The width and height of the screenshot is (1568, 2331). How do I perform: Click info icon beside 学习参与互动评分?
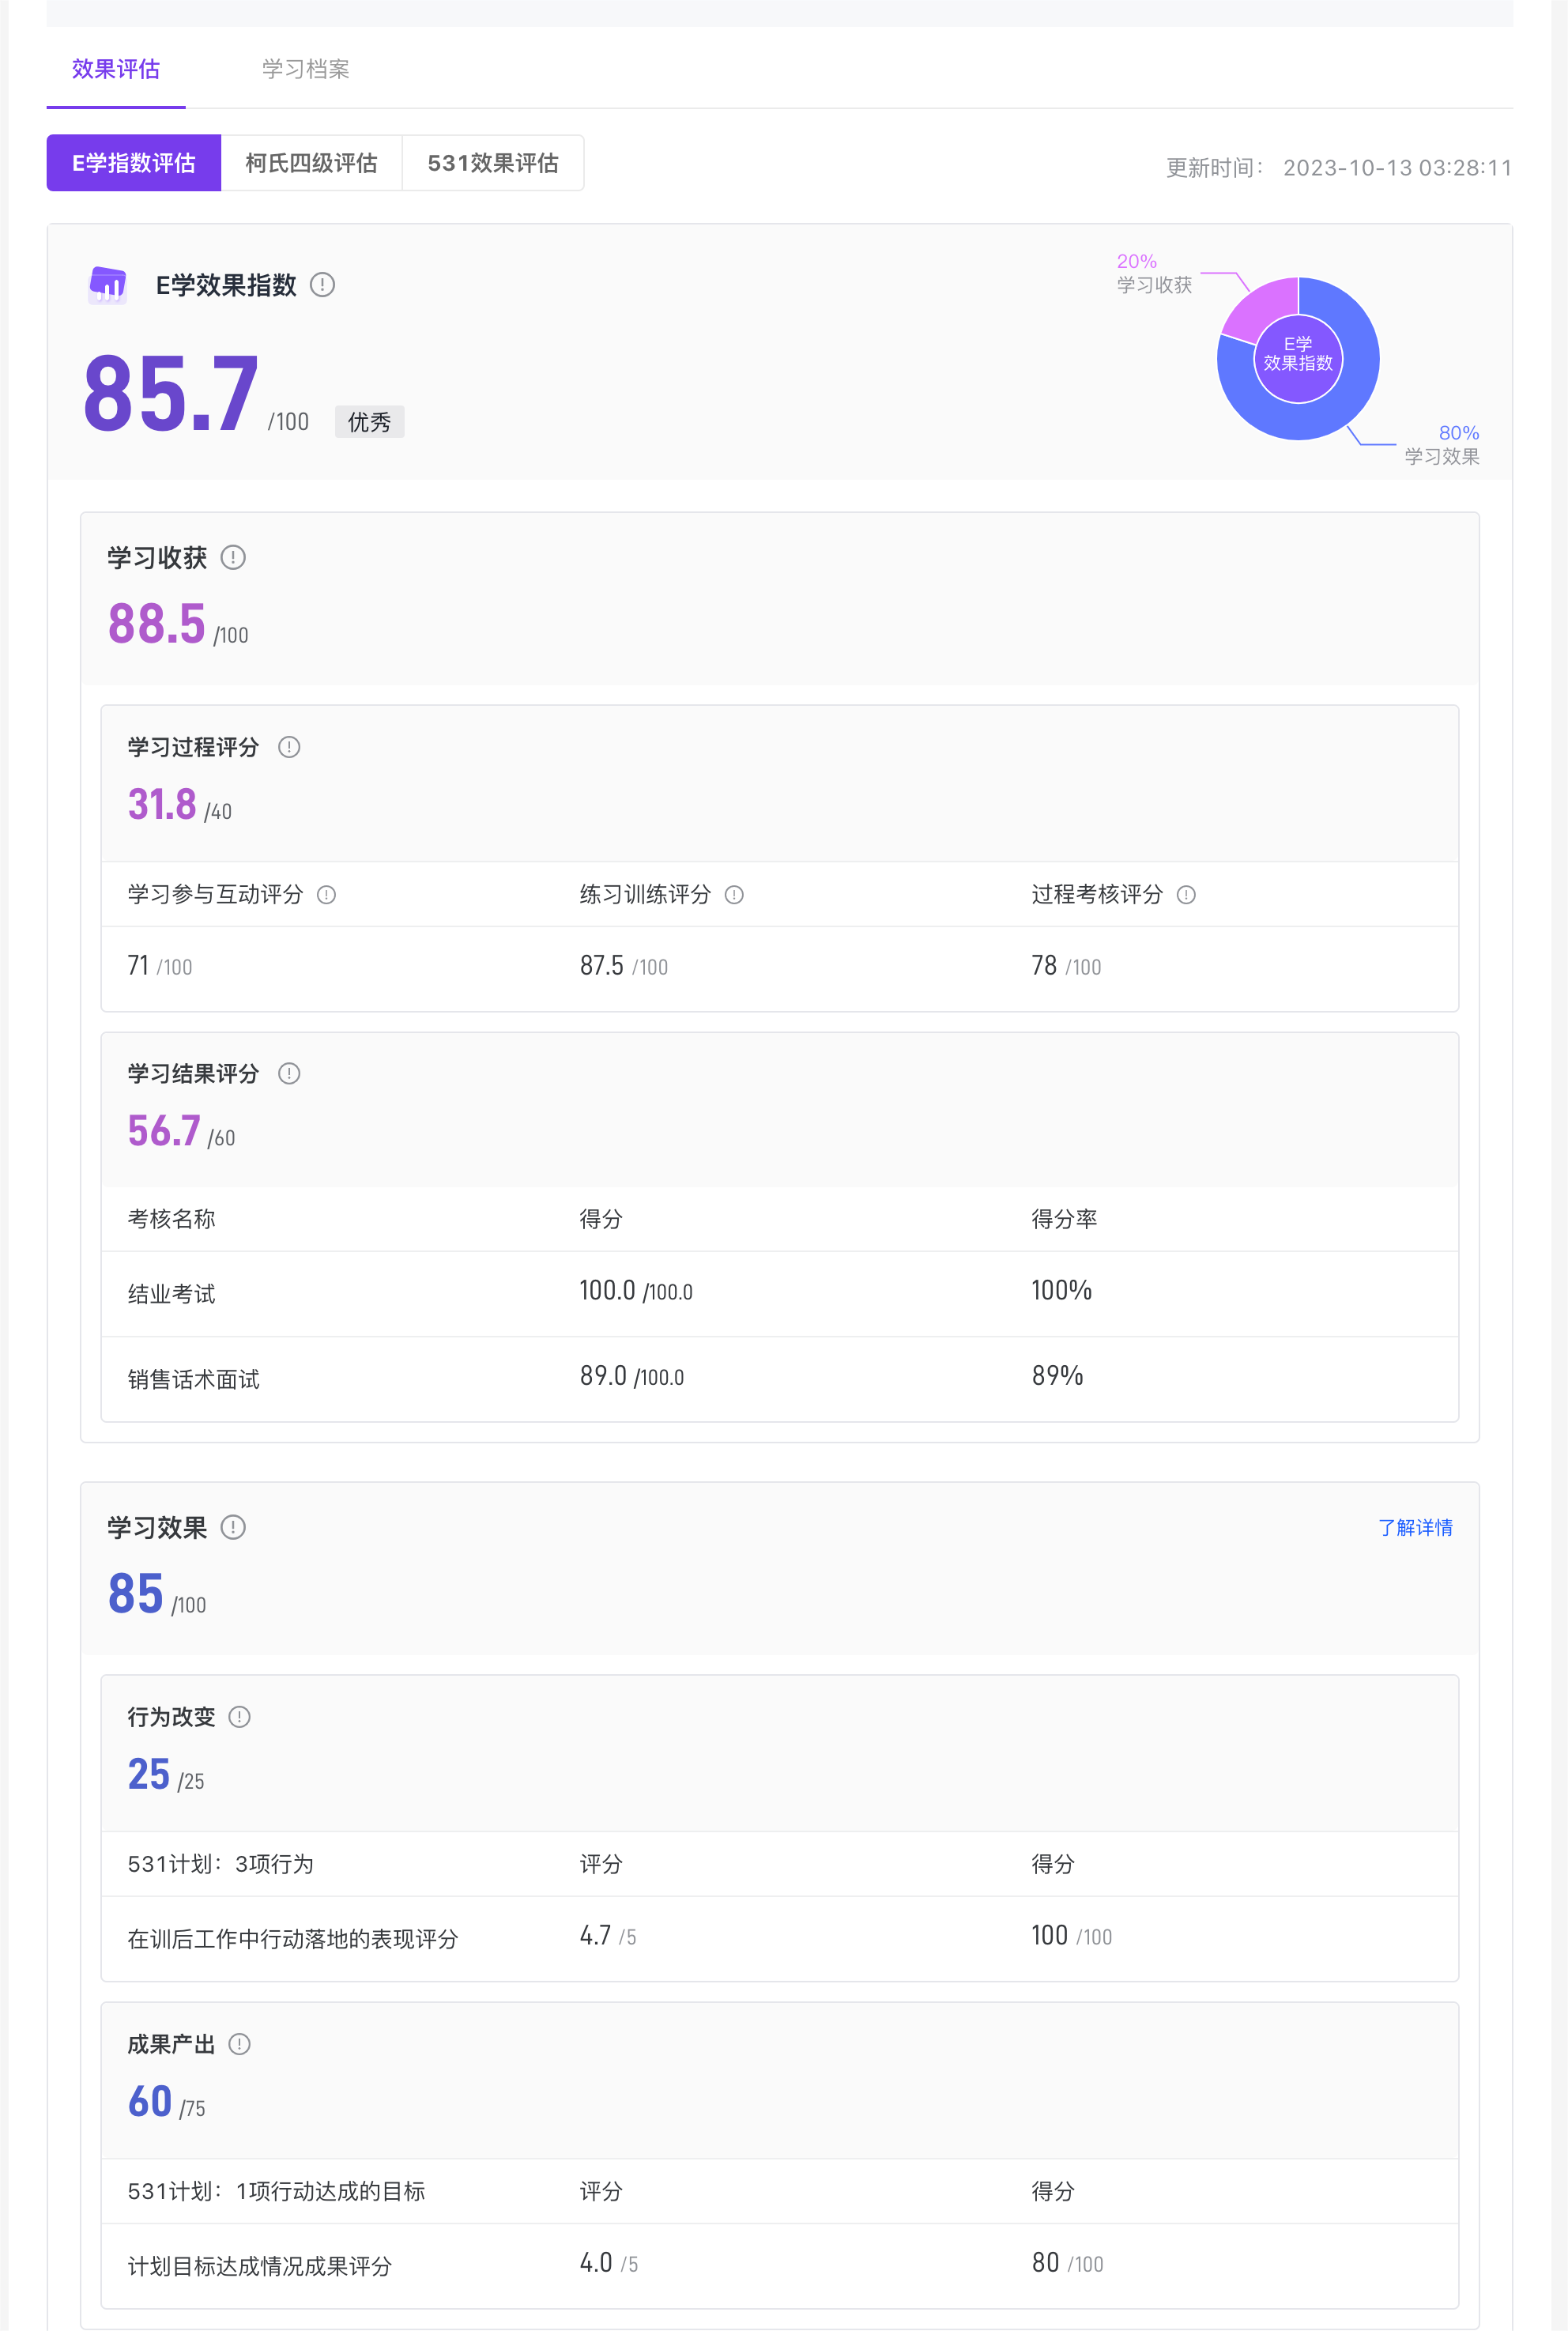326,895
